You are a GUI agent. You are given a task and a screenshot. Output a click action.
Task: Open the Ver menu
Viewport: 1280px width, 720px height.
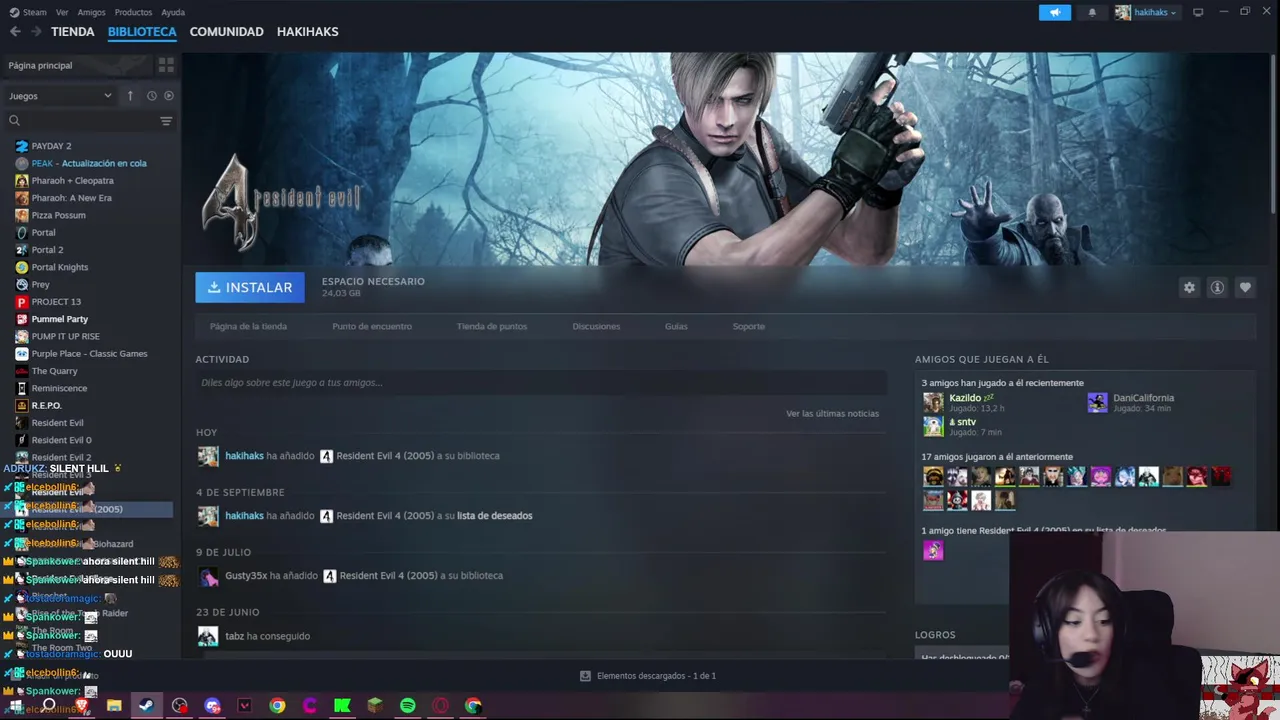tap(62, 12)
